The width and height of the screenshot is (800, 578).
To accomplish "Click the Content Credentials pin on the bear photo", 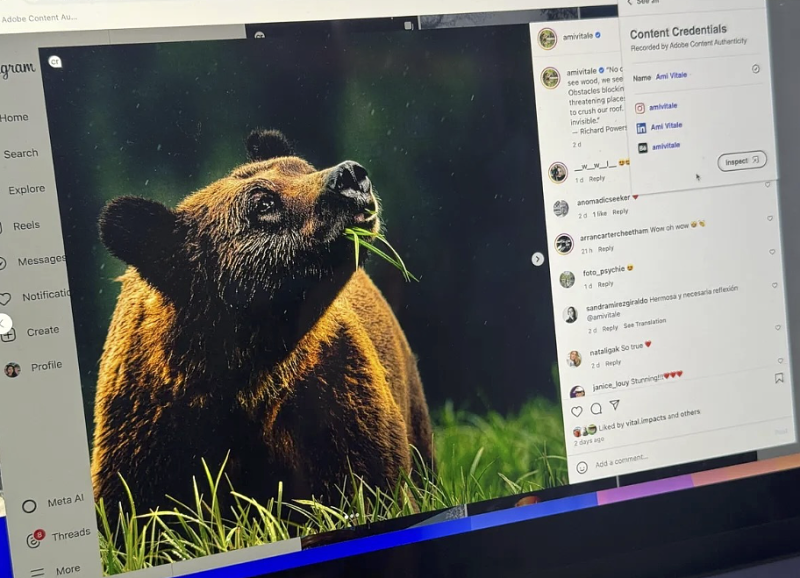I will pyautogui.click(x=55, y=62).
